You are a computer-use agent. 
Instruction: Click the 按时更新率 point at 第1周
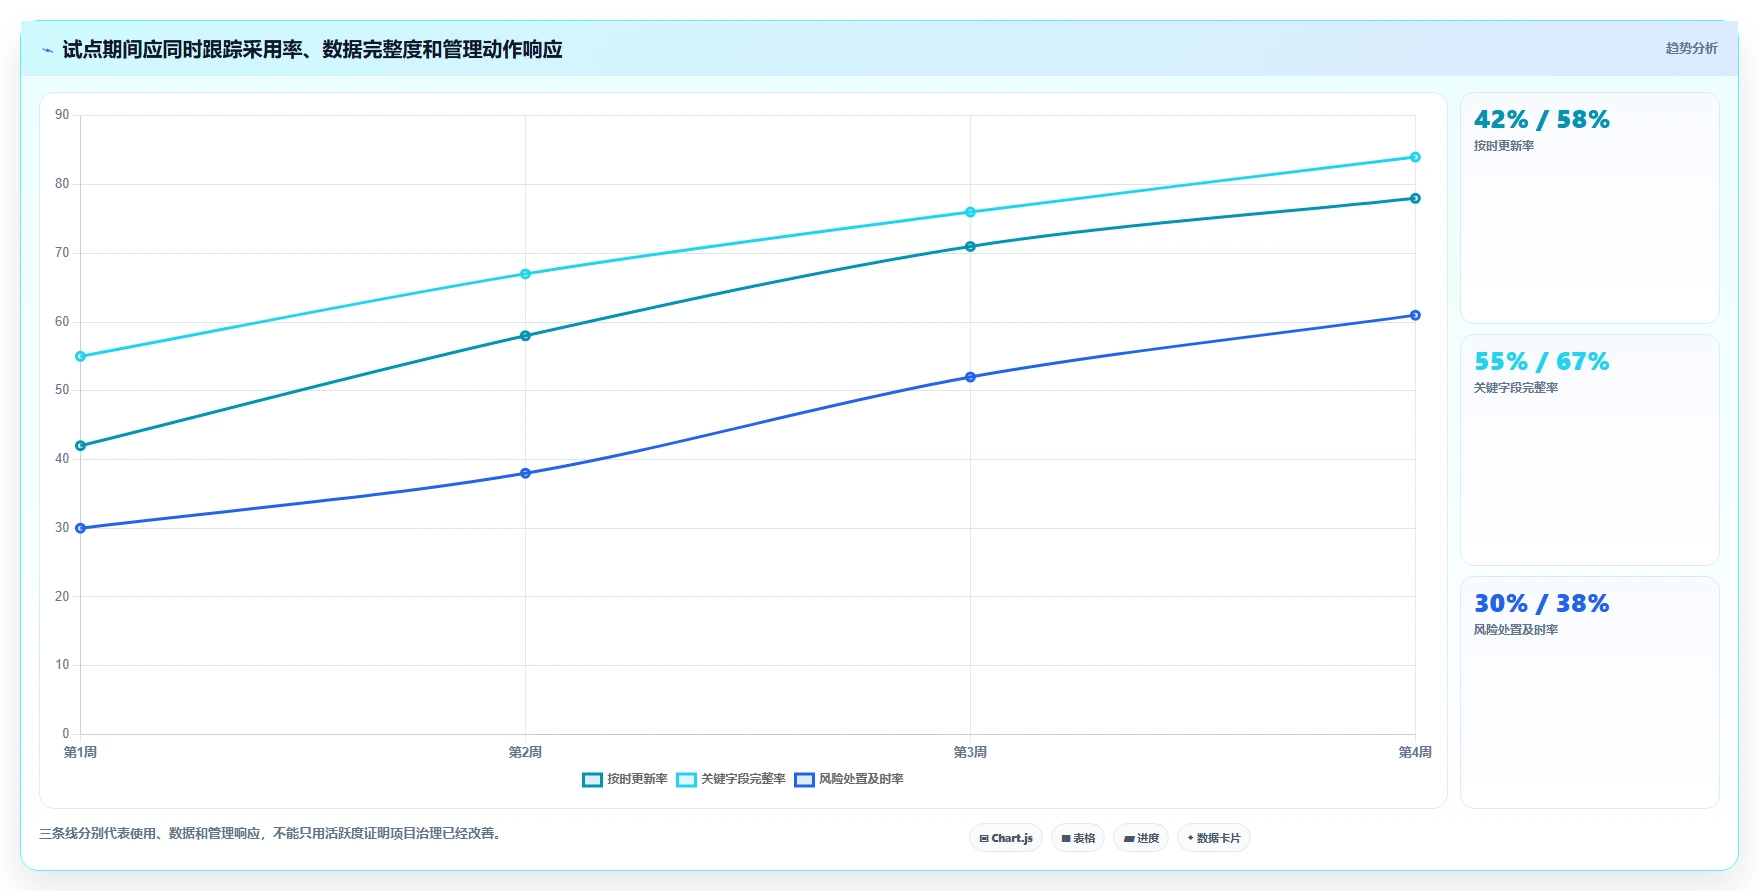click(81, 446)
